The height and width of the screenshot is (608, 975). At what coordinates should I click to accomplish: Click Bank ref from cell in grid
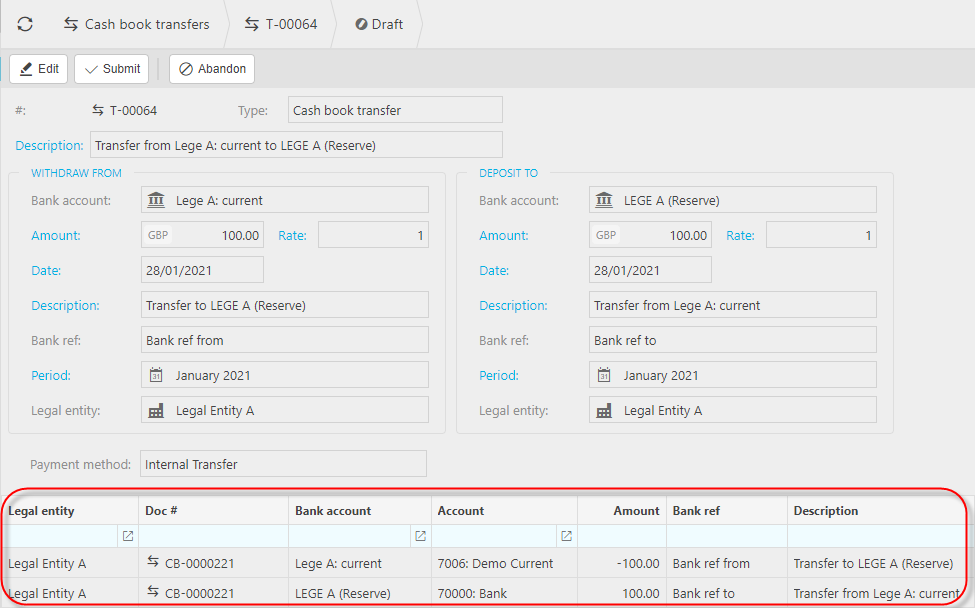pyautogui.click(x=726, y=563)
